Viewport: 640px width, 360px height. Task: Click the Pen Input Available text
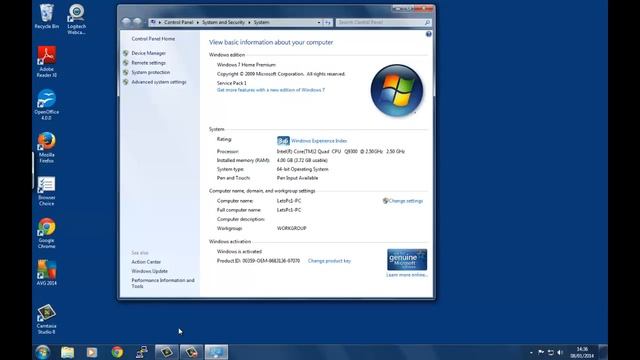pyautogui.click(x=297, y=178)
